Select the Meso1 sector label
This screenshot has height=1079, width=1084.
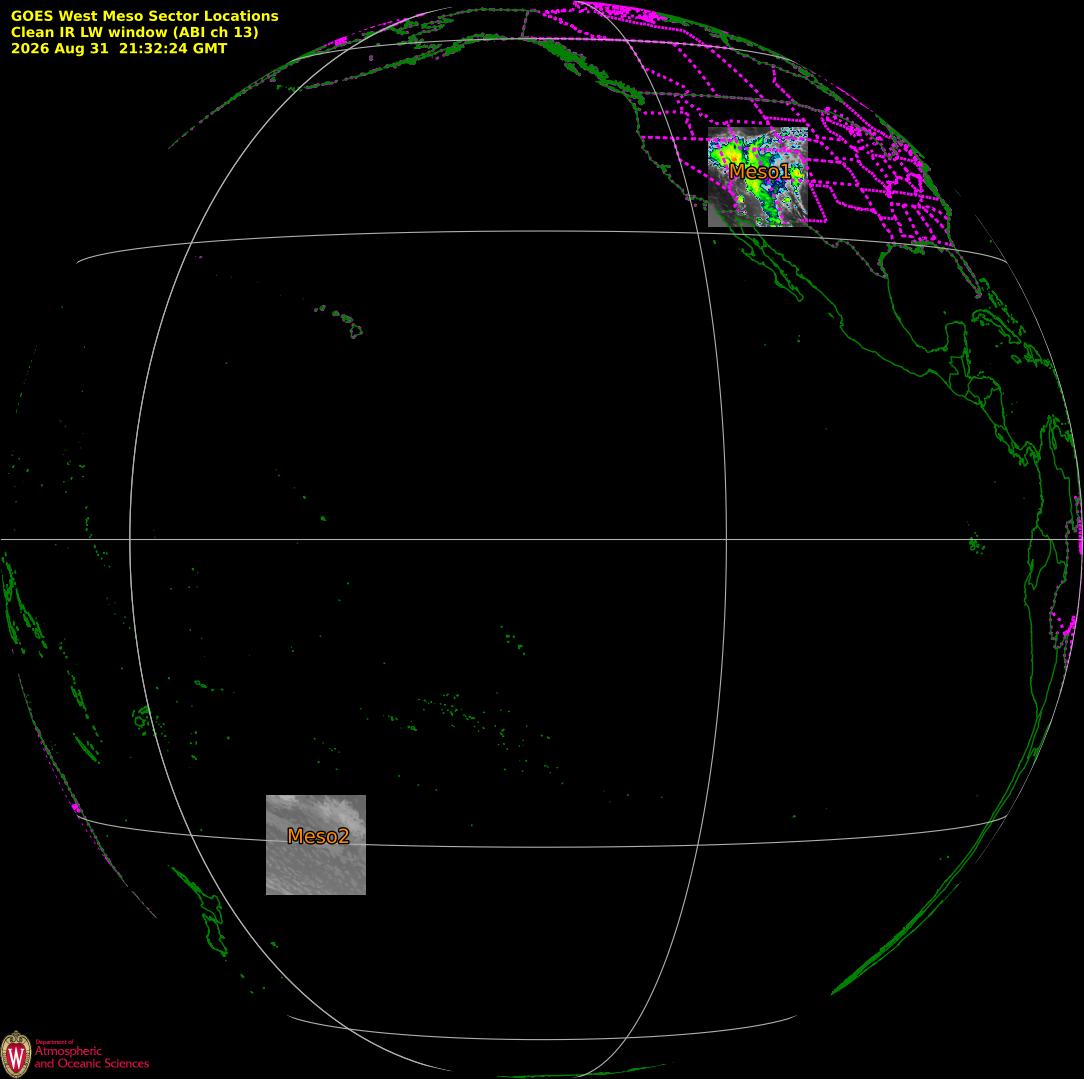click(x=759, y=171)
